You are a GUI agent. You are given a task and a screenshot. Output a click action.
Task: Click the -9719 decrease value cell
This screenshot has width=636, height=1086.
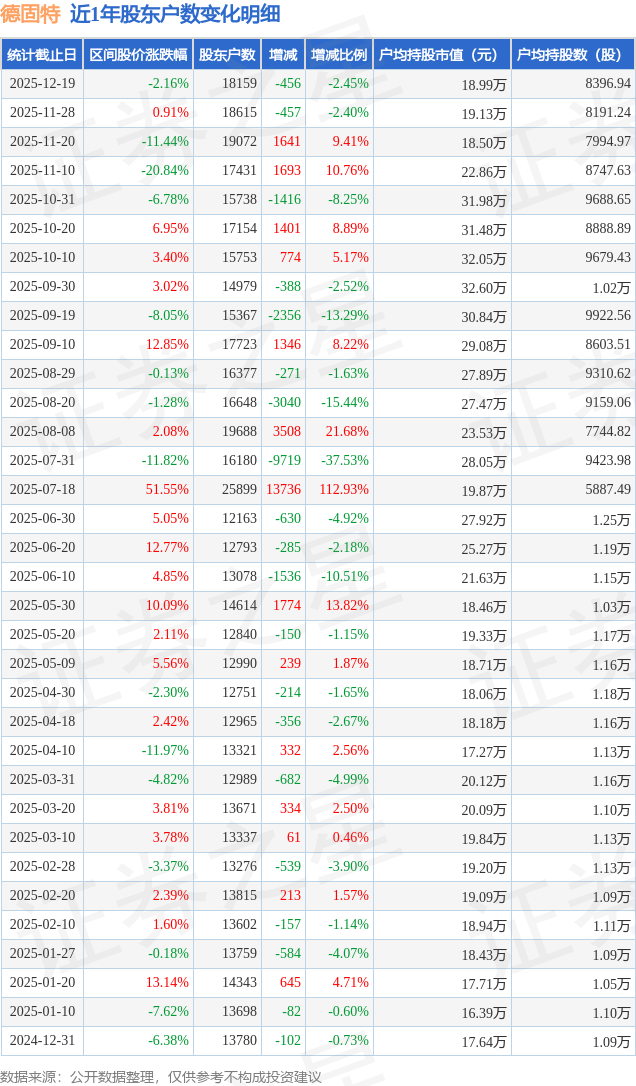284,461
